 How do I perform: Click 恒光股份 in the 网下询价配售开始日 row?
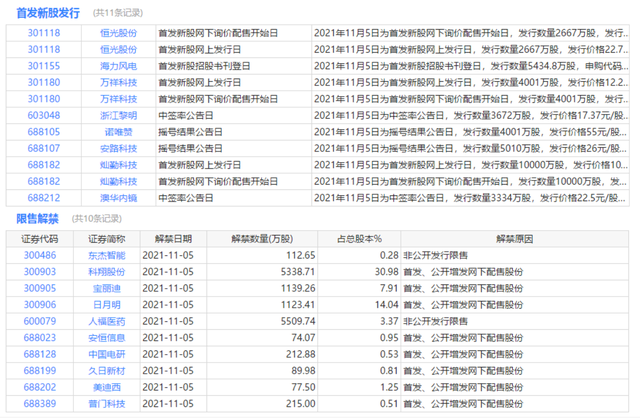[118, 33]
